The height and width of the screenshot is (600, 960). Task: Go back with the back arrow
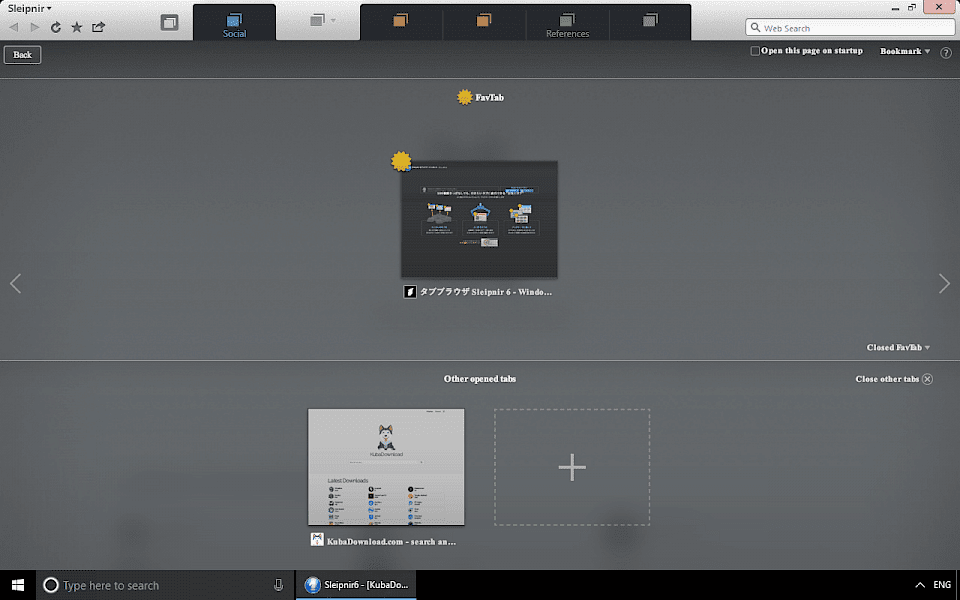[x=13, y=27]
